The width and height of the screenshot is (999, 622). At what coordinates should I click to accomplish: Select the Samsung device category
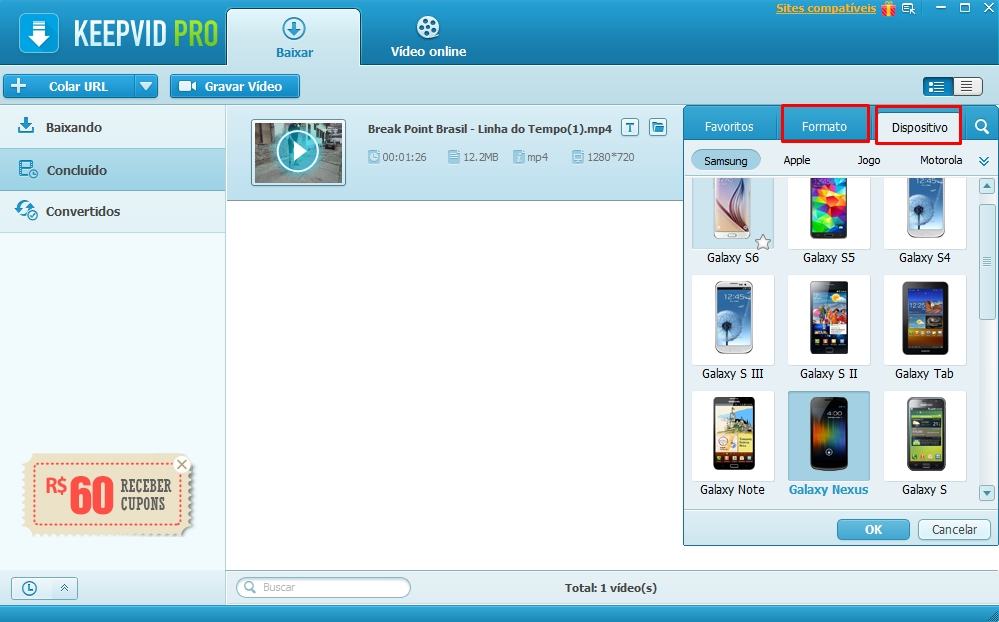tap(726, 160)
